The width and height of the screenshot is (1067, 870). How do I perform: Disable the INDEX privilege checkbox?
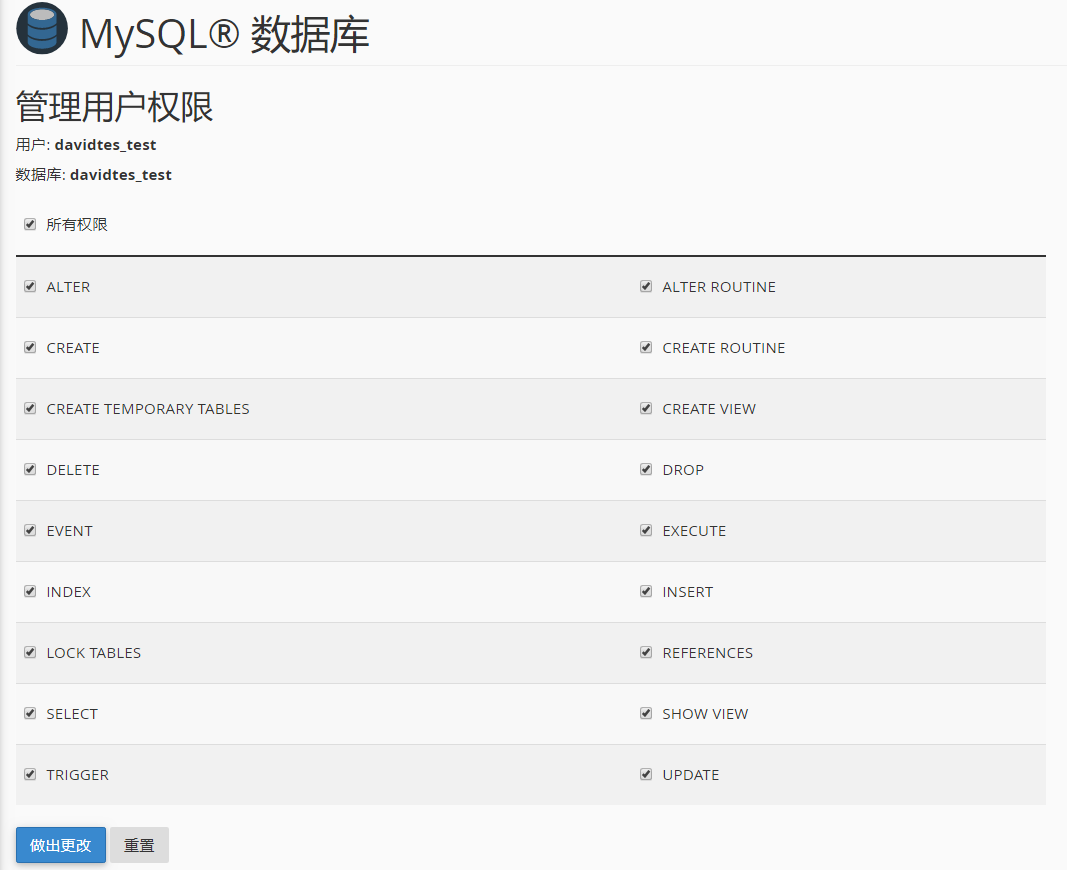coord(30,591)
